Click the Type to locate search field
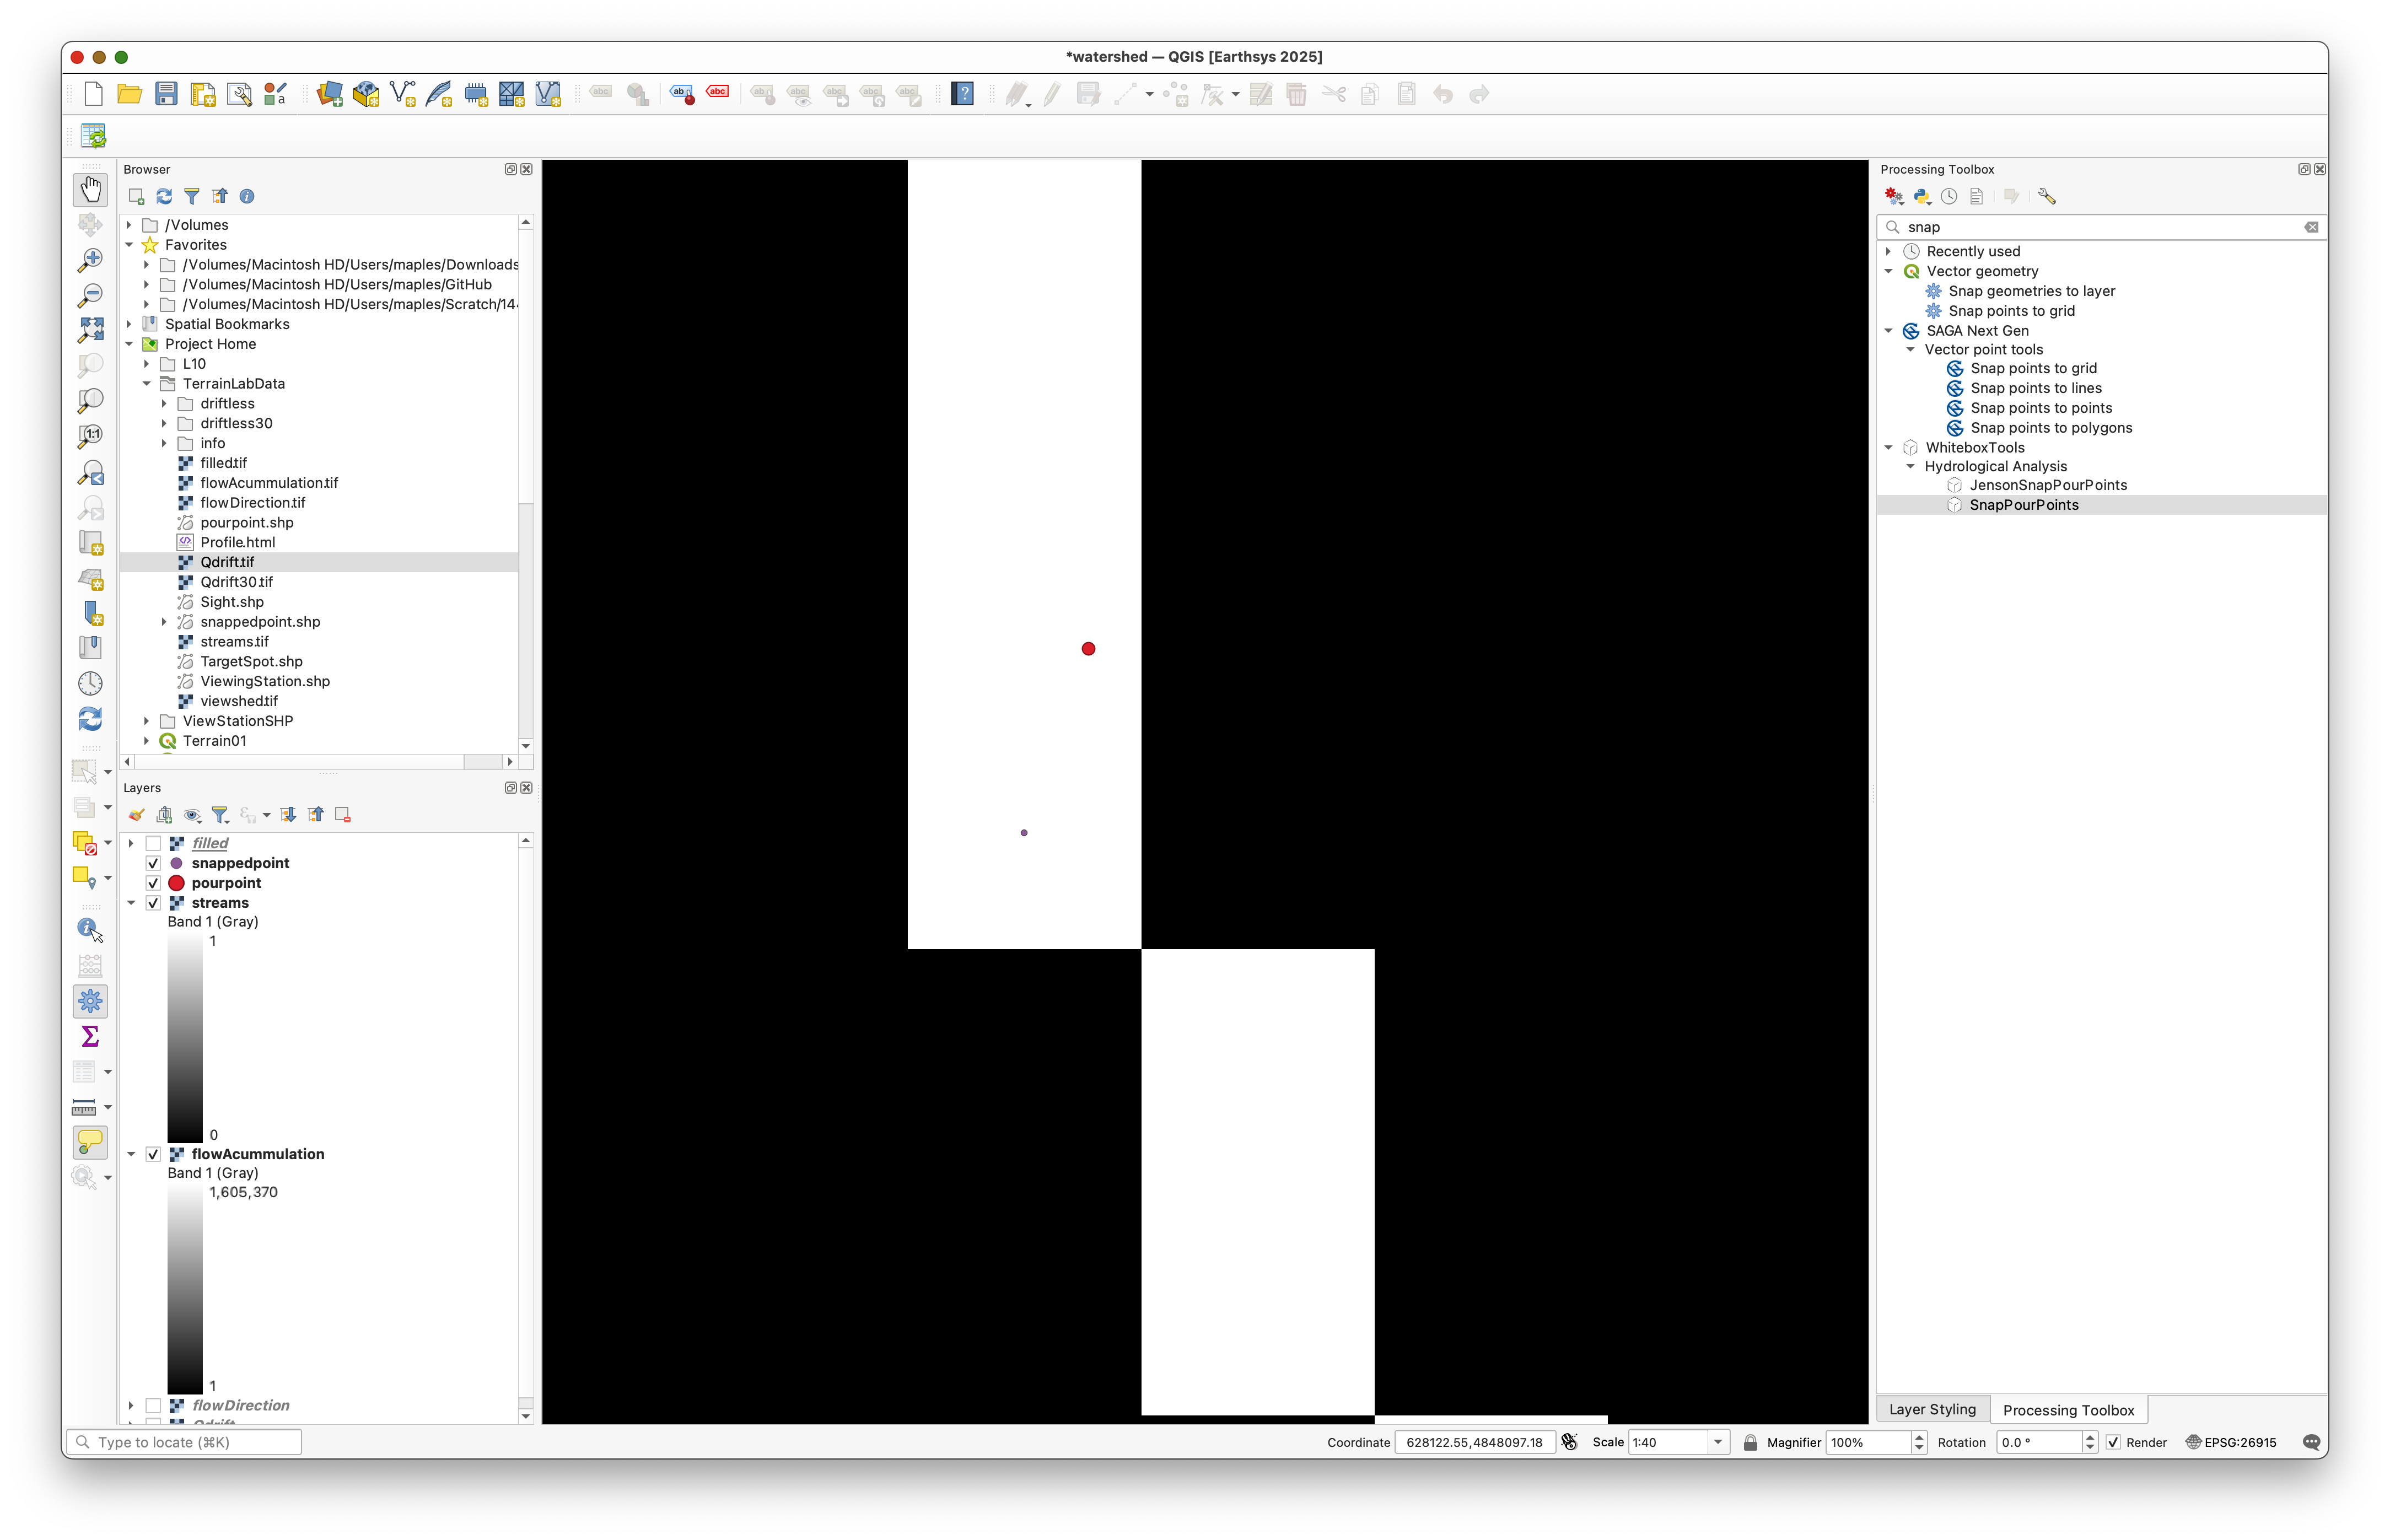Image resolution: width=2390 pixels, height=1540 pixels. [185, 1442]
